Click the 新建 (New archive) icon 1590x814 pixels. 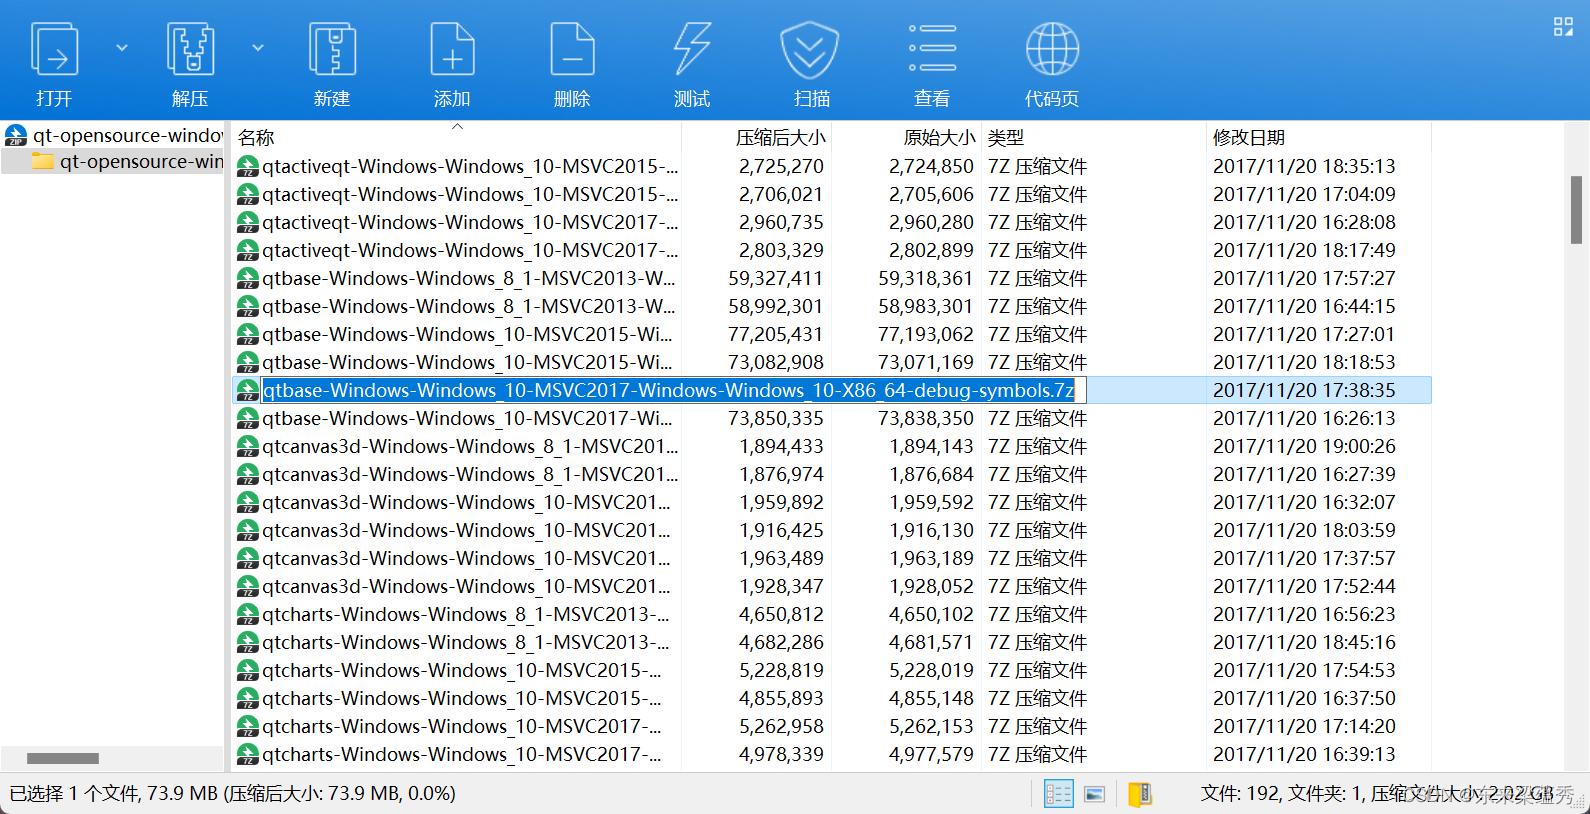click(332, 50)
